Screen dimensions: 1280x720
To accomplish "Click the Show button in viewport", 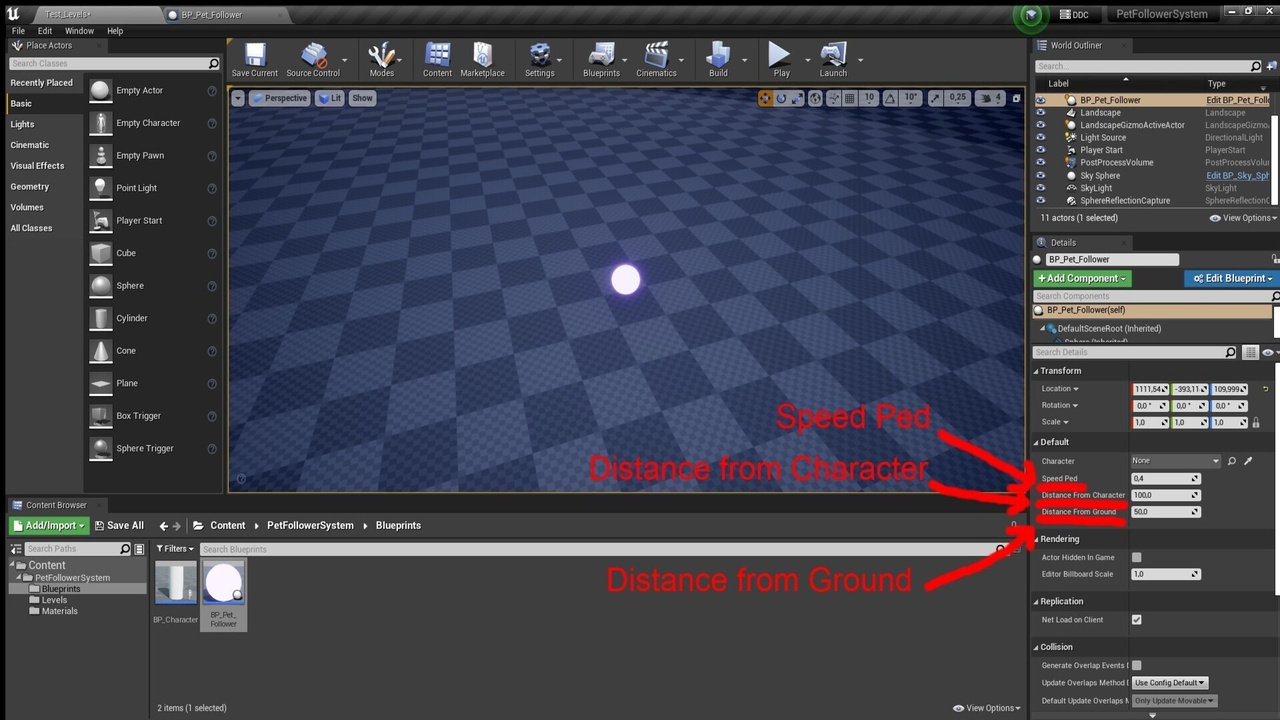I will 362,98.
